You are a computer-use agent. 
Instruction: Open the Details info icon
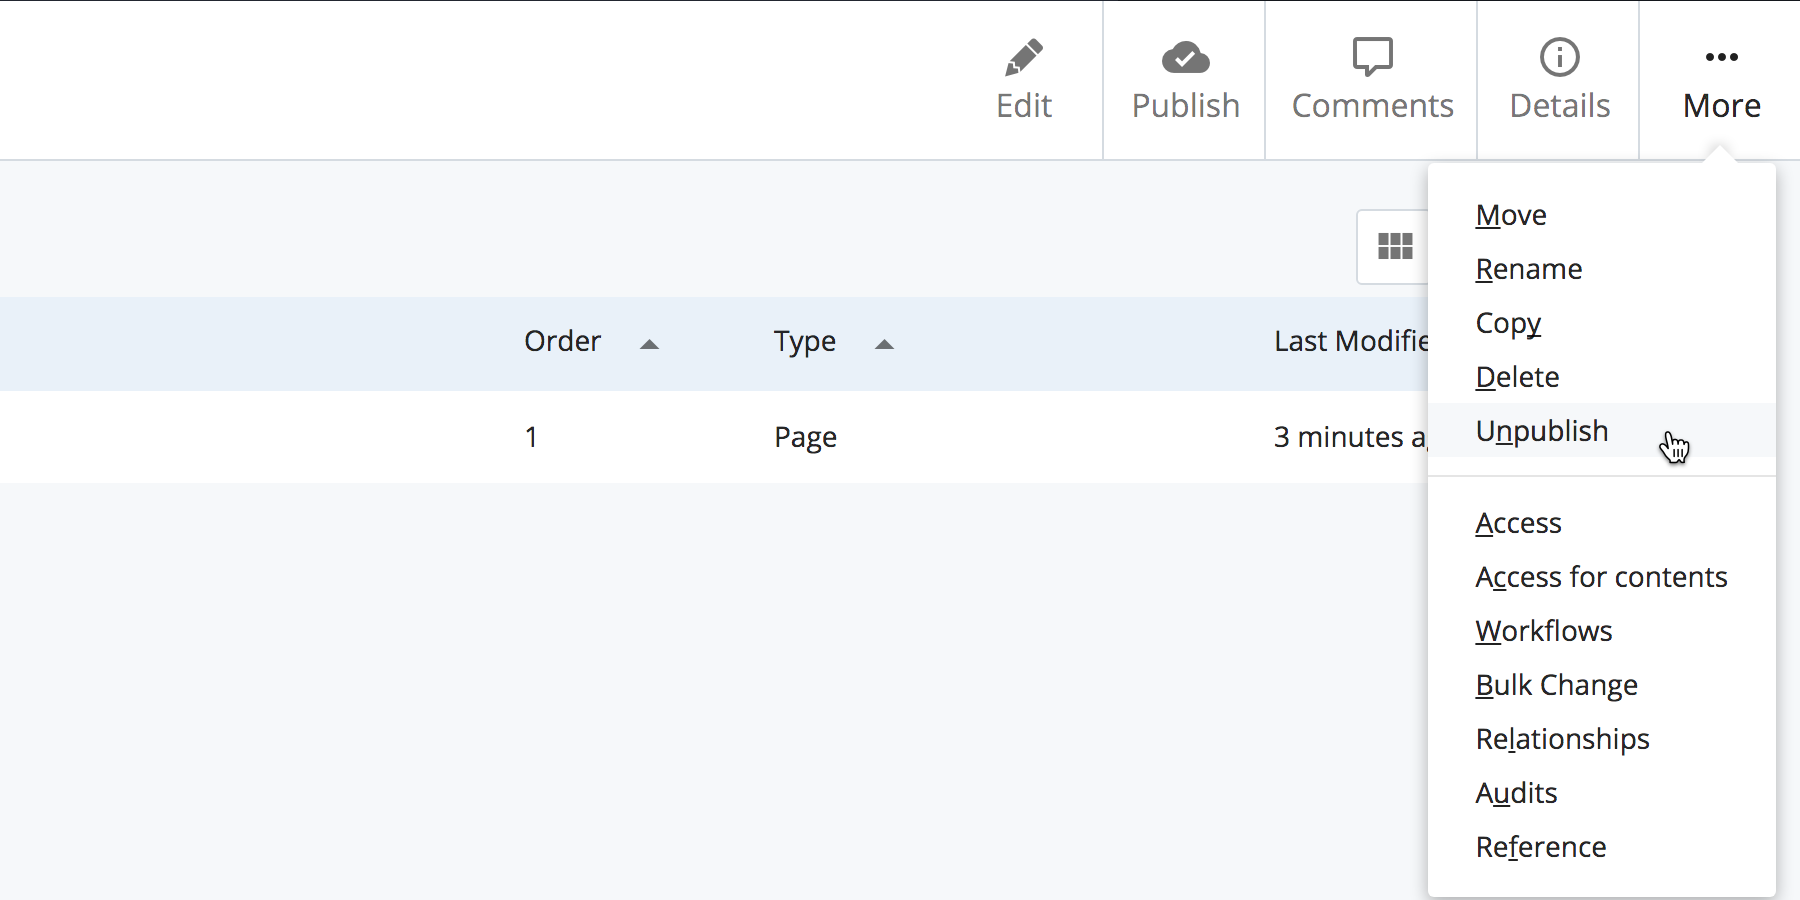tap(1559, 58)
